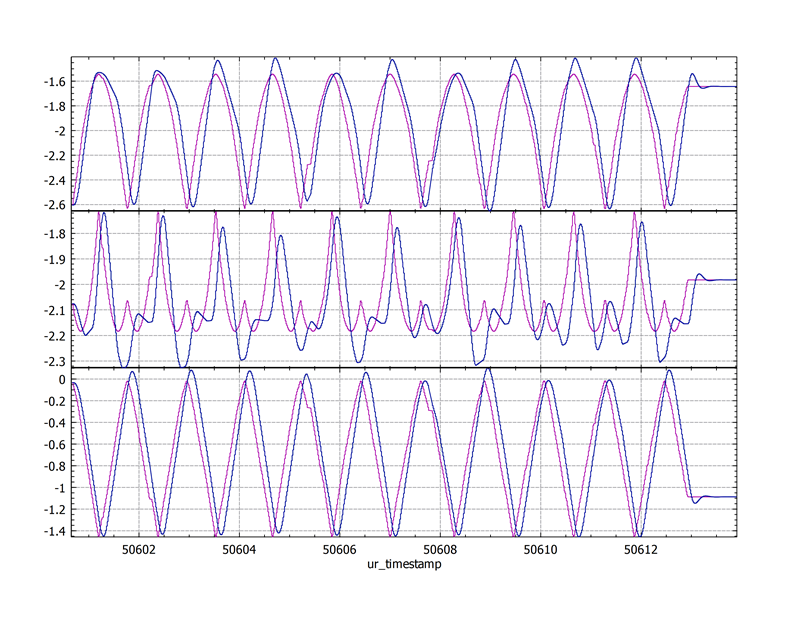This screenshot has height=618, width=800.
Task: Click the 50608 x-axis tick label
Action: pyautogui.click(x=440, y=550)
